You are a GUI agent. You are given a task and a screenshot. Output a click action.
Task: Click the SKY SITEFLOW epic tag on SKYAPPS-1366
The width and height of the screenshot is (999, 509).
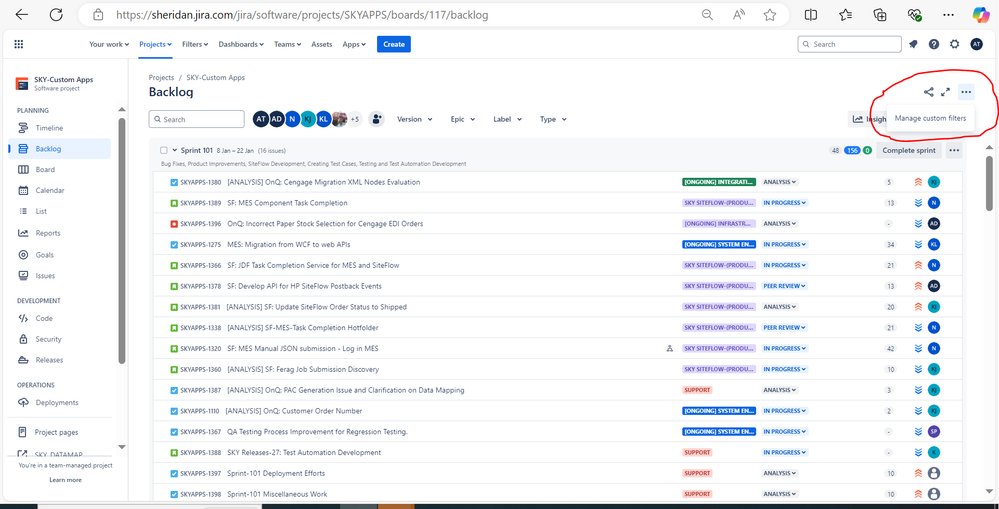[719, 265]
